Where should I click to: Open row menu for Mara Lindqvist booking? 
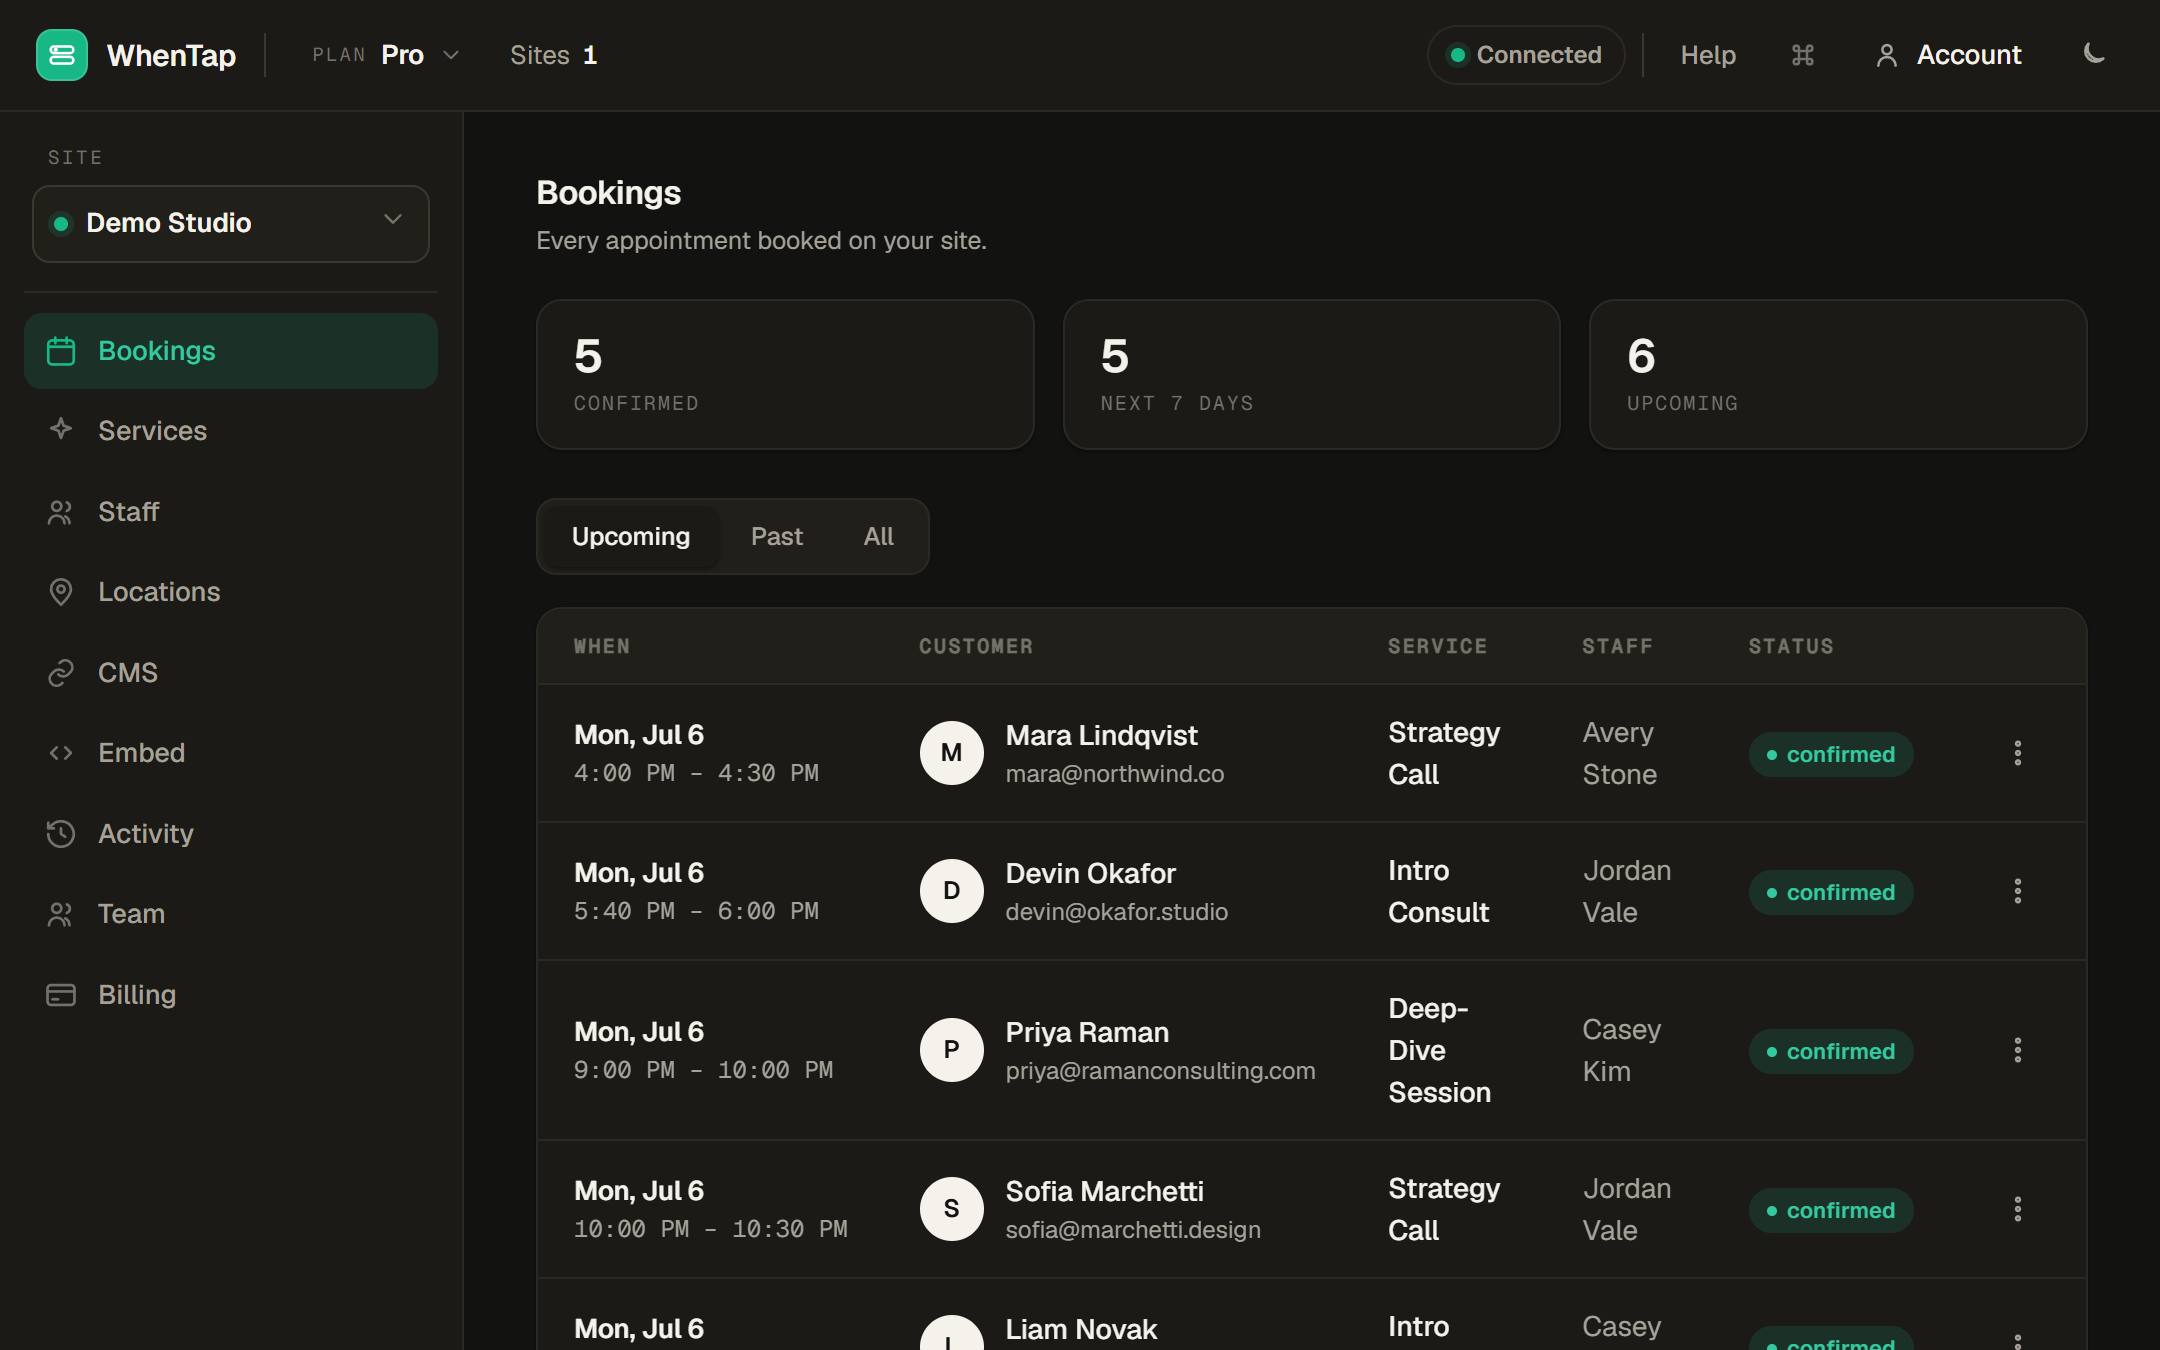point(2018,753)
